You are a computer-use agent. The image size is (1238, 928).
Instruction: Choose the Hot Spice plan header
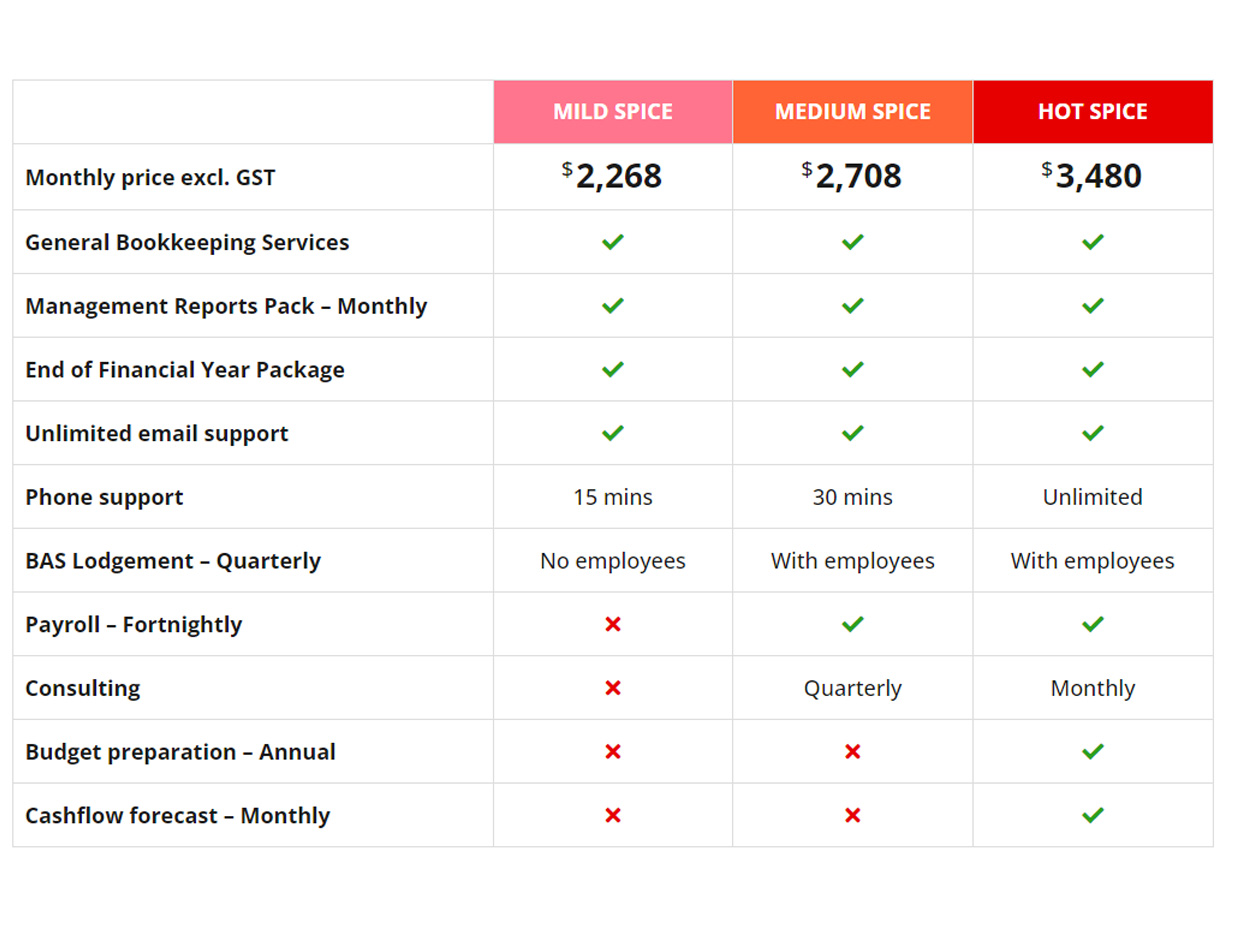pos(1092,112)
